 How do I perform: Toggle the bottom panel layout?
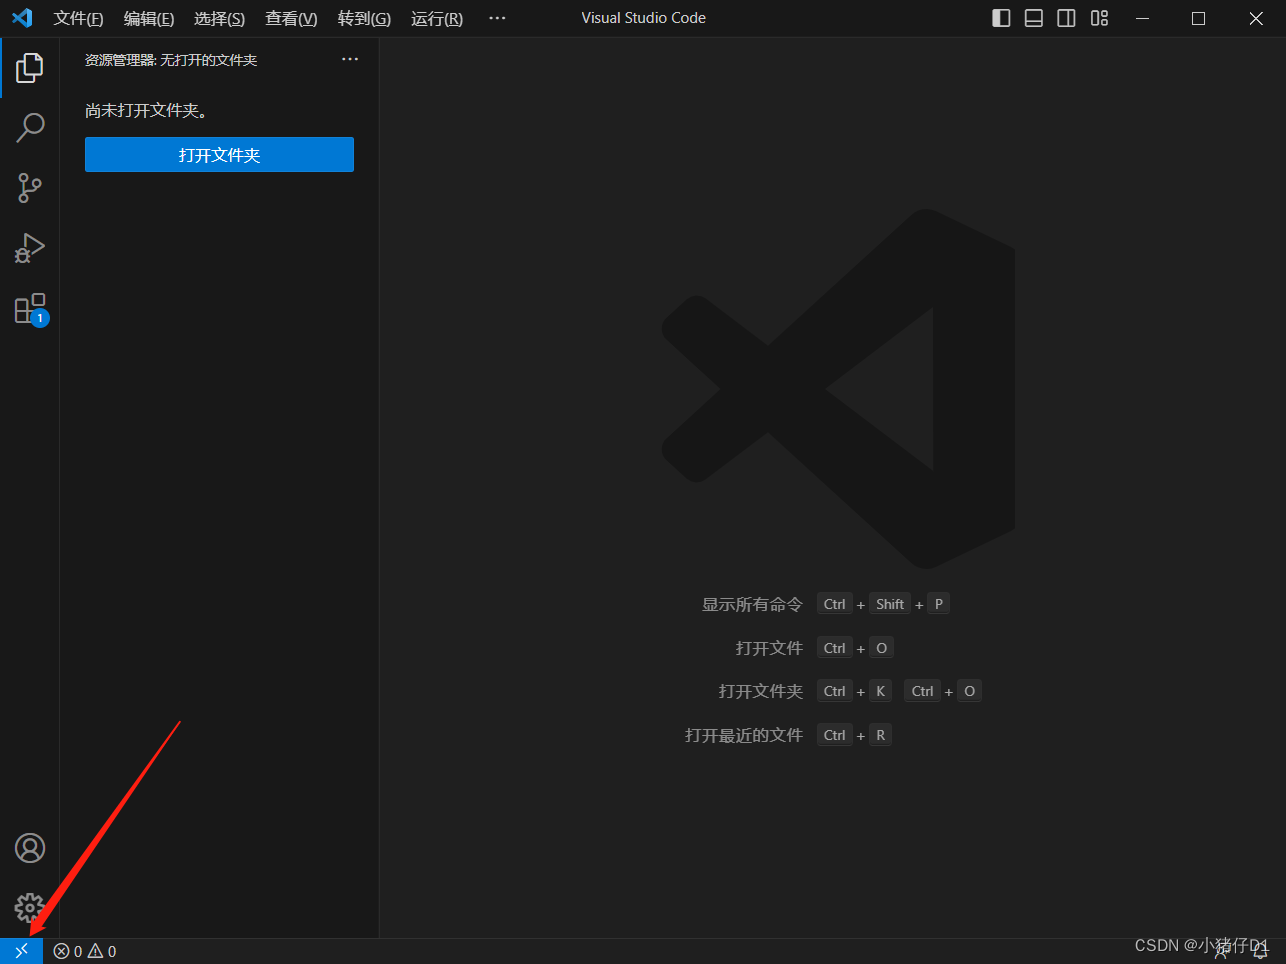point(1034,18)
